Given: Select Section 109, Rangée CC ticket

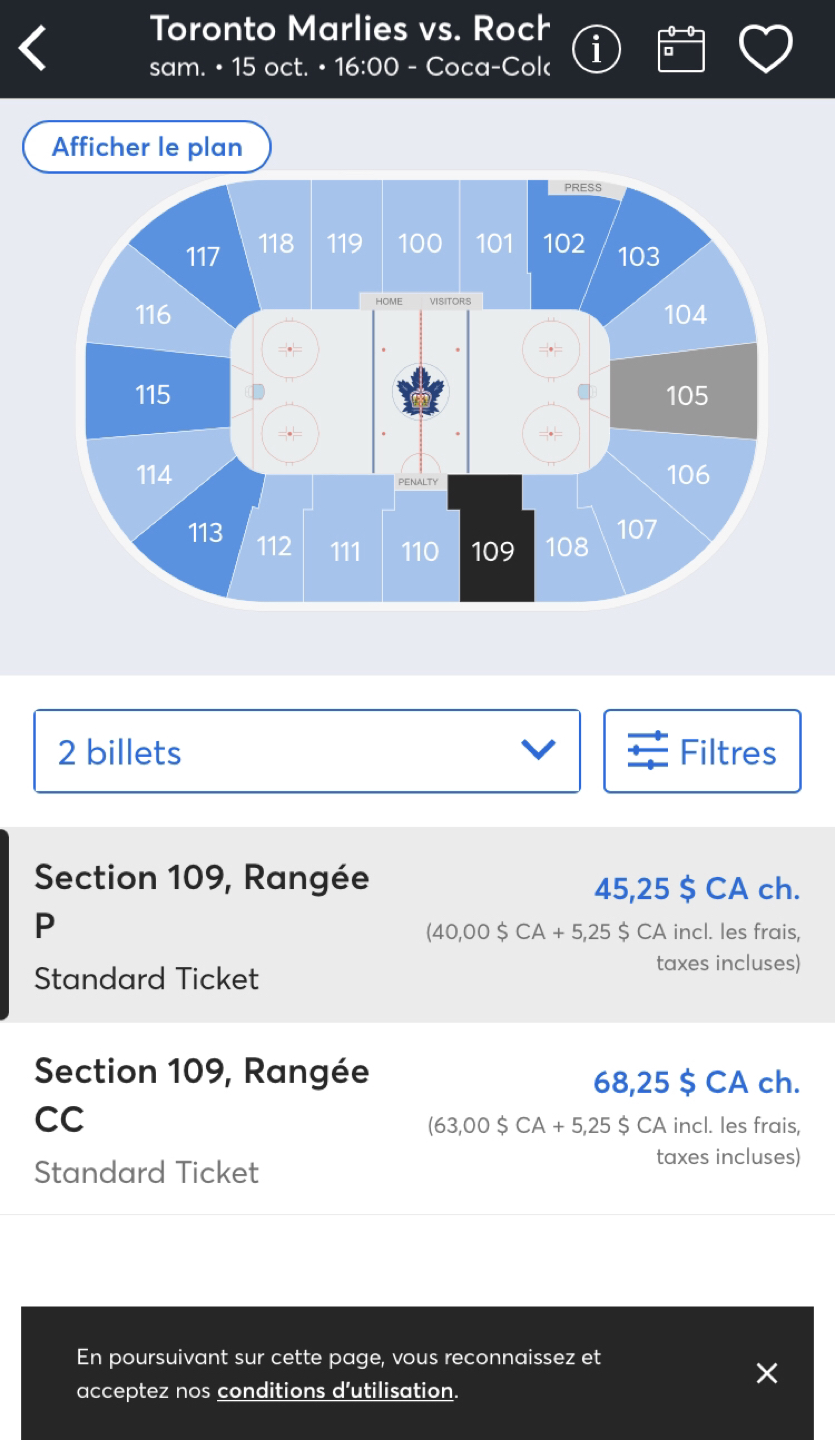Looking at the screenshot, I should pos(417,1119).
